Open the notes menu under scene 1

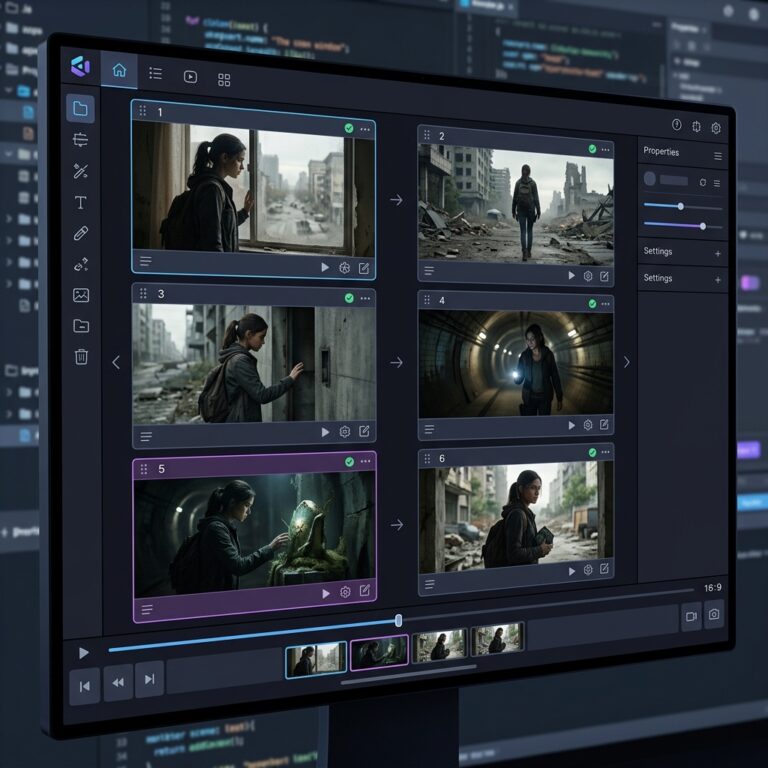pos(145,261)
